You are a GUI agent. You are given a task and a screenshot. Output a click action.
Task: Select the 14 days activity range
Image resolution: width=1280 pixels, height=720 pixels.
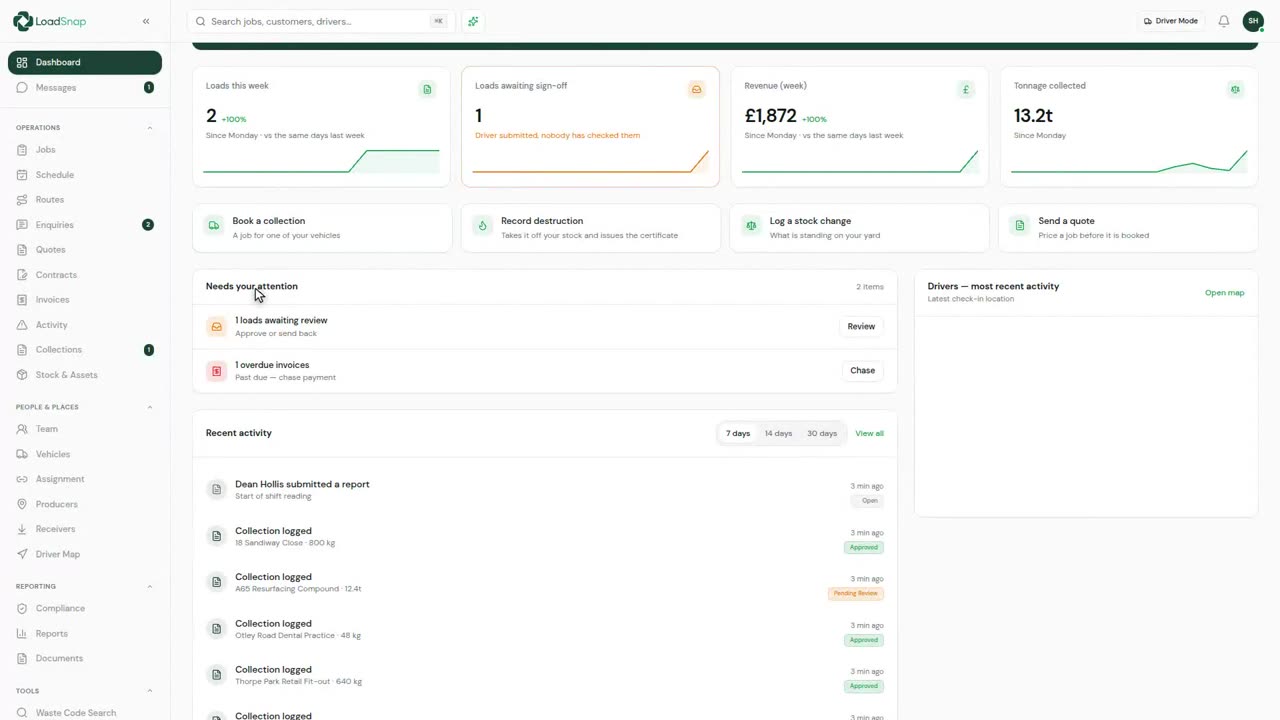[x=778, y=433]
